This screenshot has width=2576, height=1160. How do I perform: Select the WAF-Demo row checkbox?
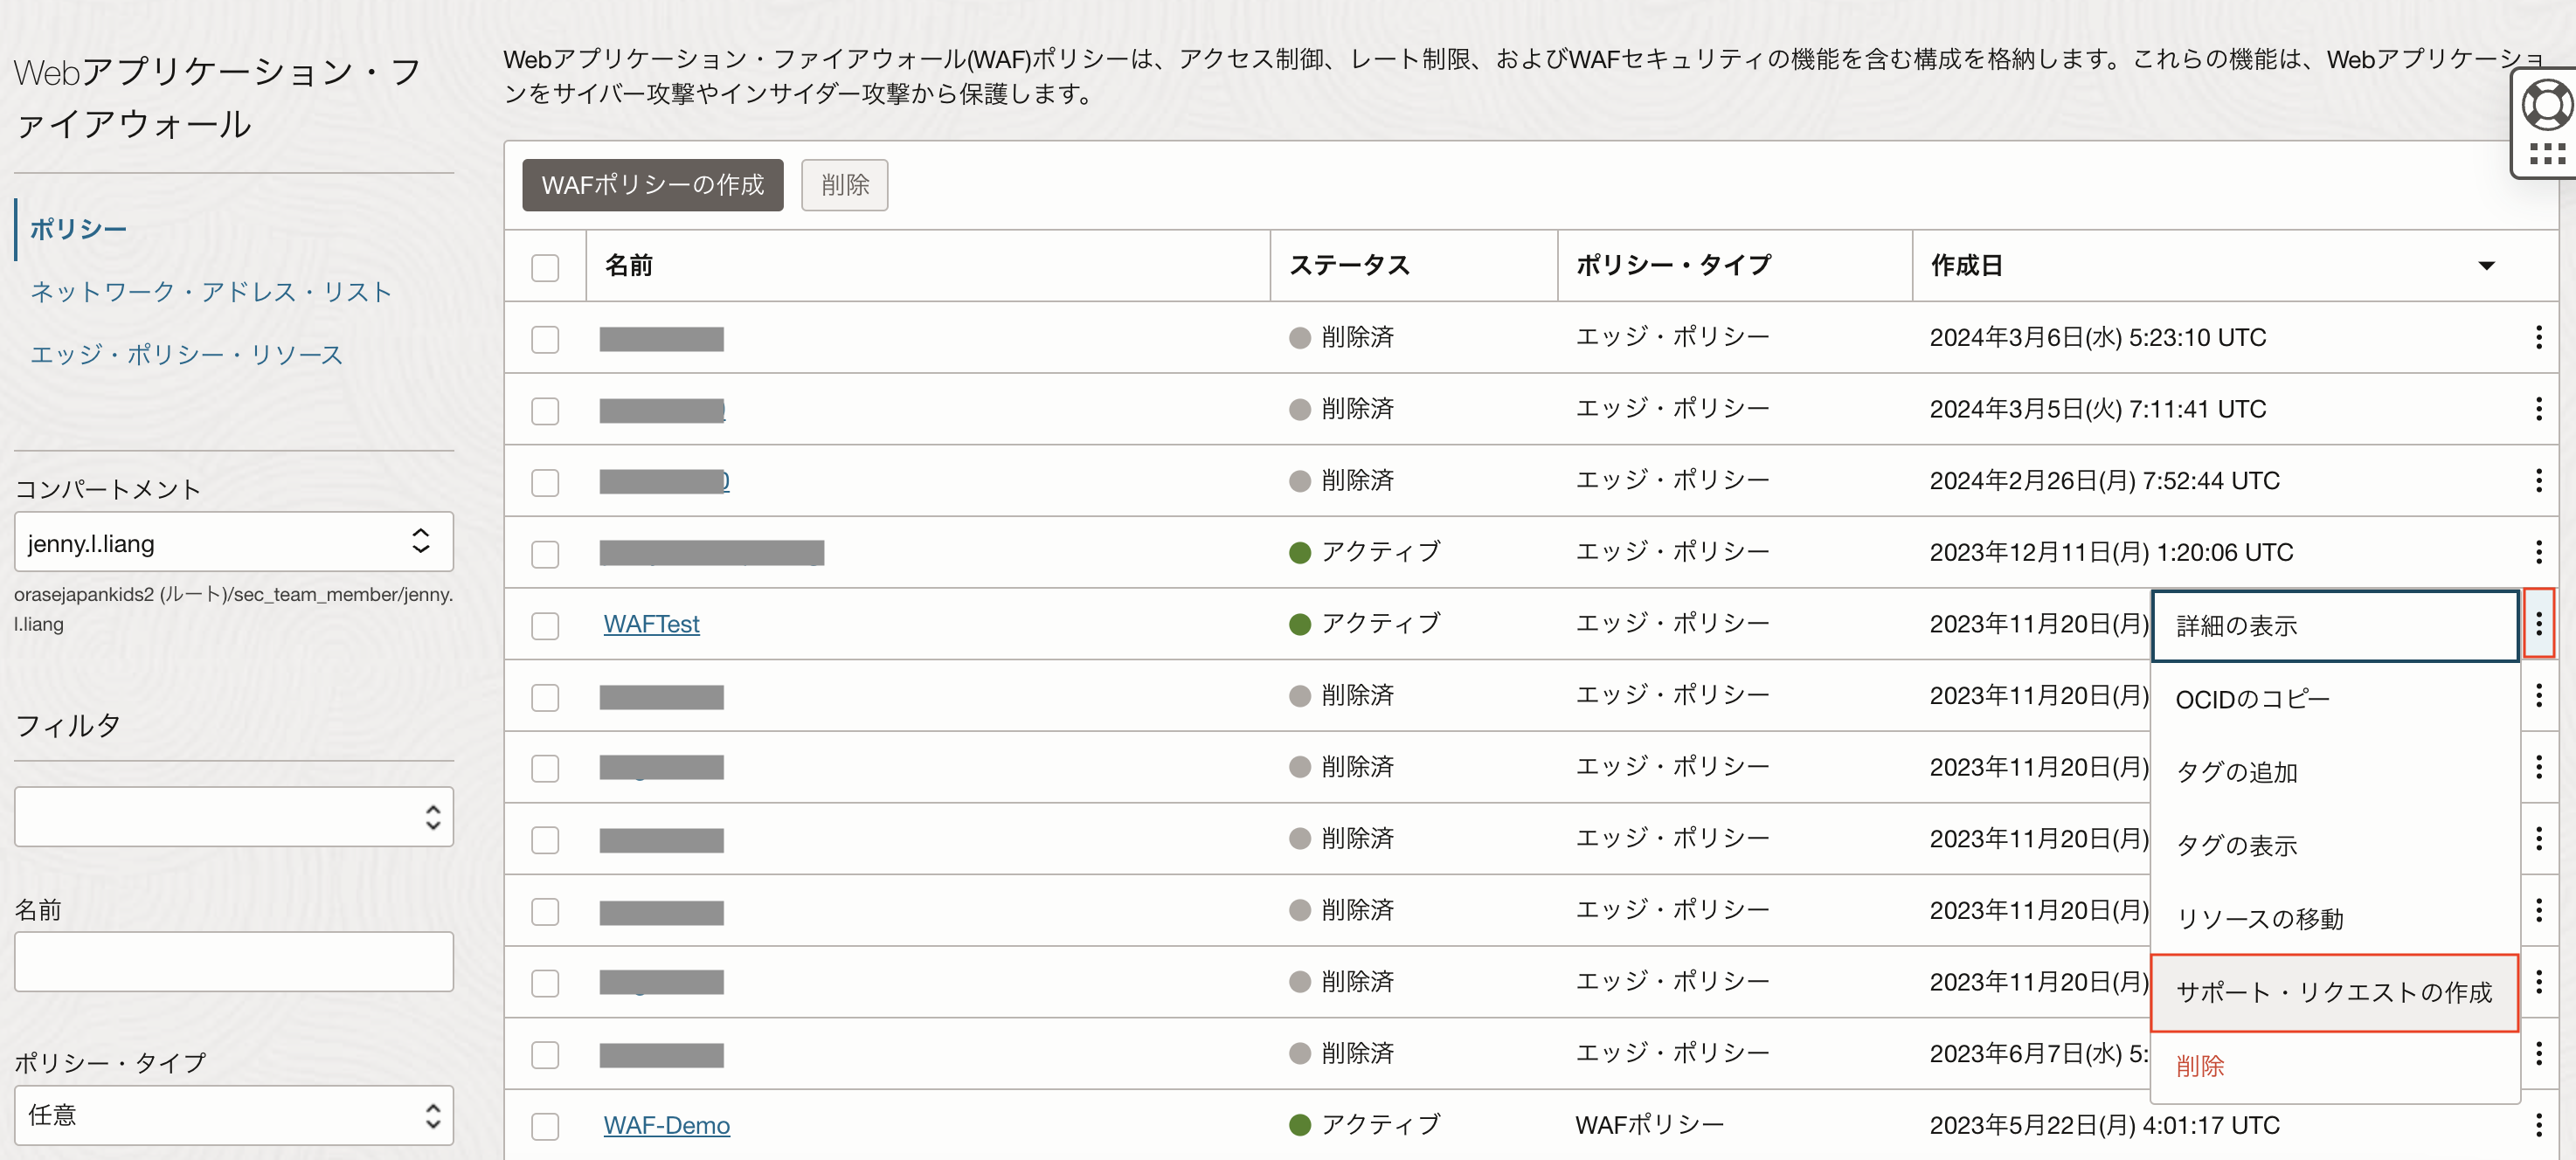coord(545,1127)
